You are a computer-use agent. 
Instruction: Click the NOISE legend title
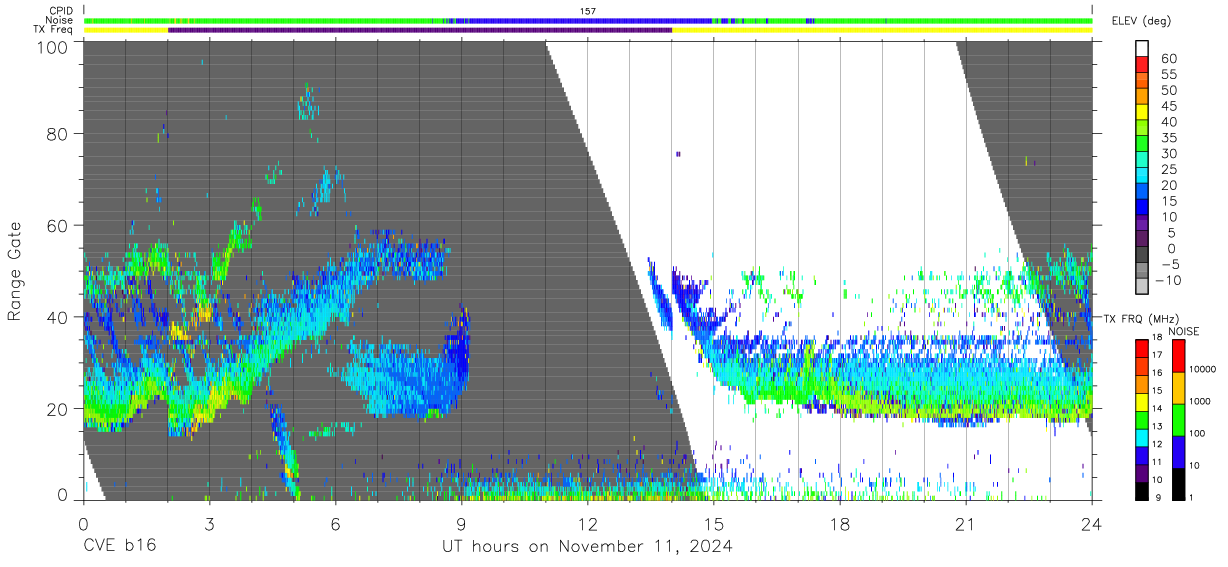pos(1185,331)
